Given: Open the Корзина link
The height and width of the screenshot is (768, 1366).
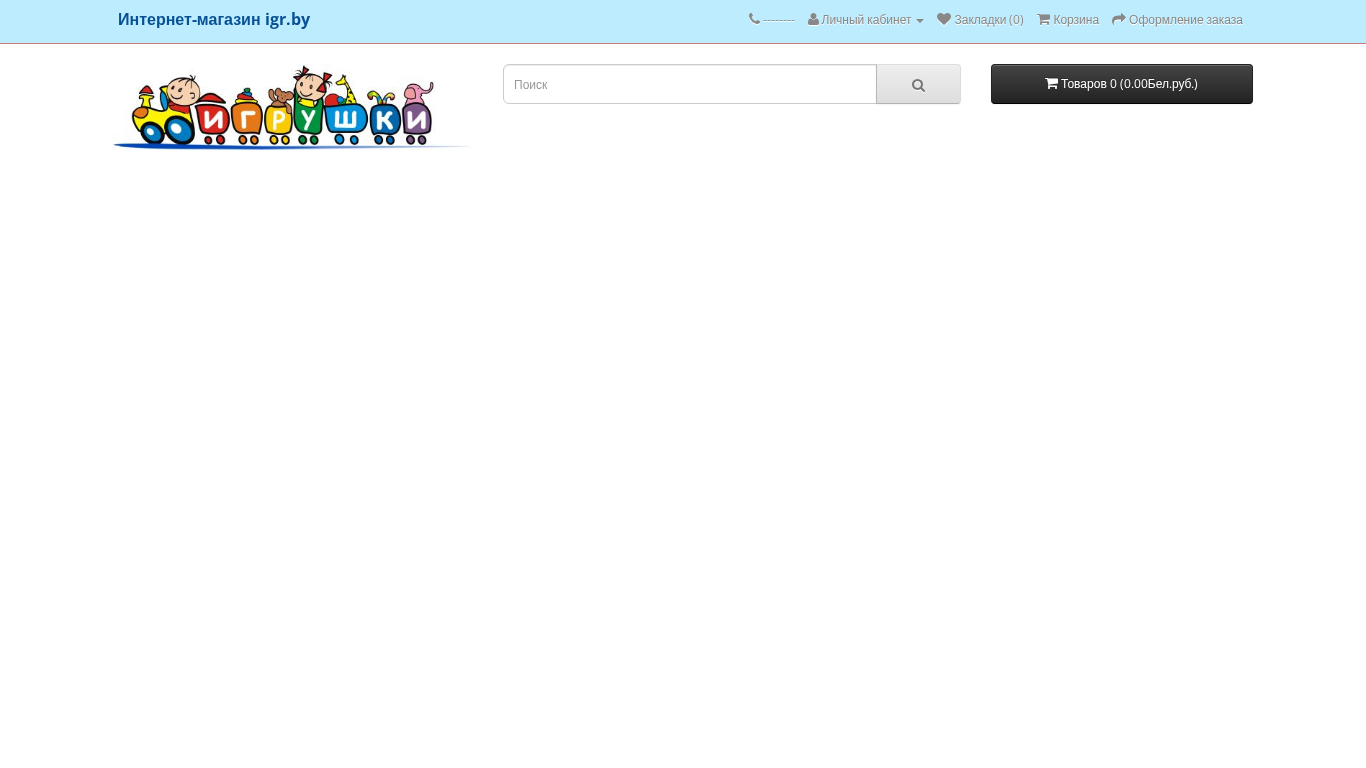Looking at the screenshot, I should (x=1068, y=20).
